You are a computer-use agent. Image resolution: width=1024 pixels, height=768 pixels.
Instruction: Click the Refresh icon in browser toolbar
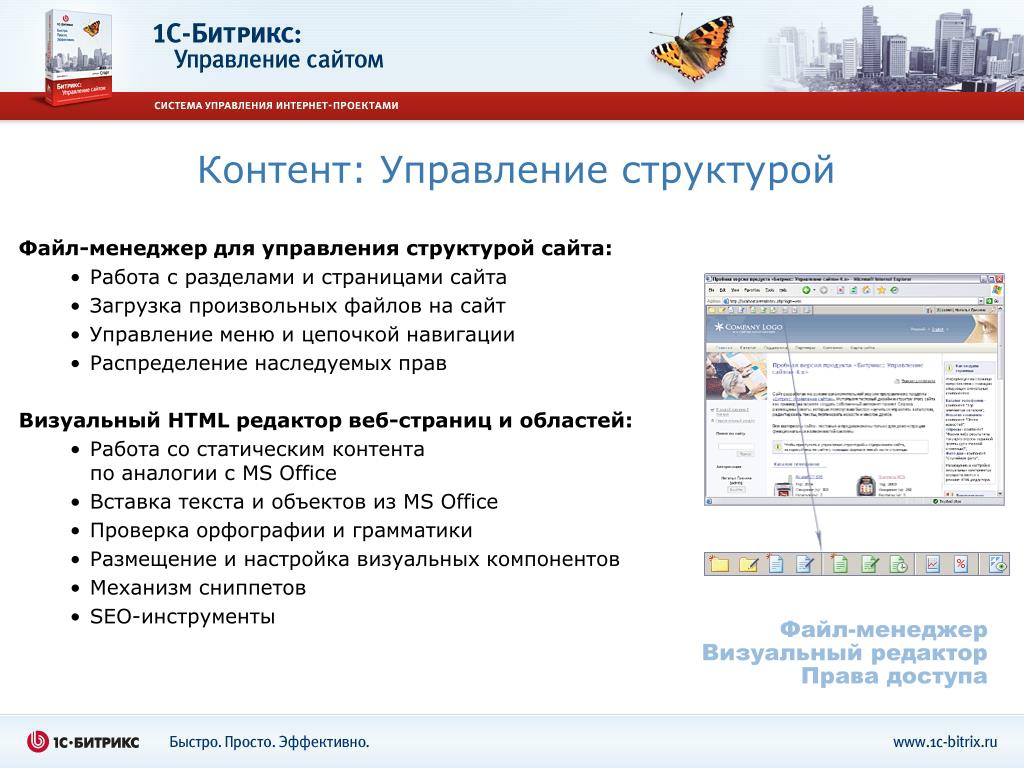(854, 290)
